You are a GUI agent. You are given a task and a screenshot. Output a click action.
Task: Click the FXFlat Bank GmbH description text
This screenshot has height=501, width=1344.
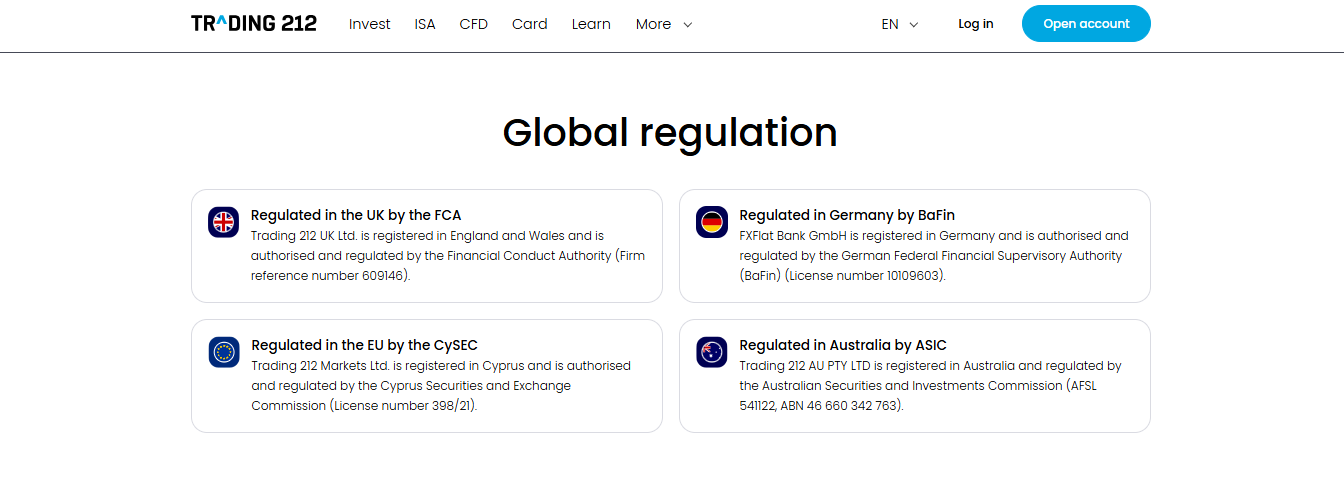[933, 255]
